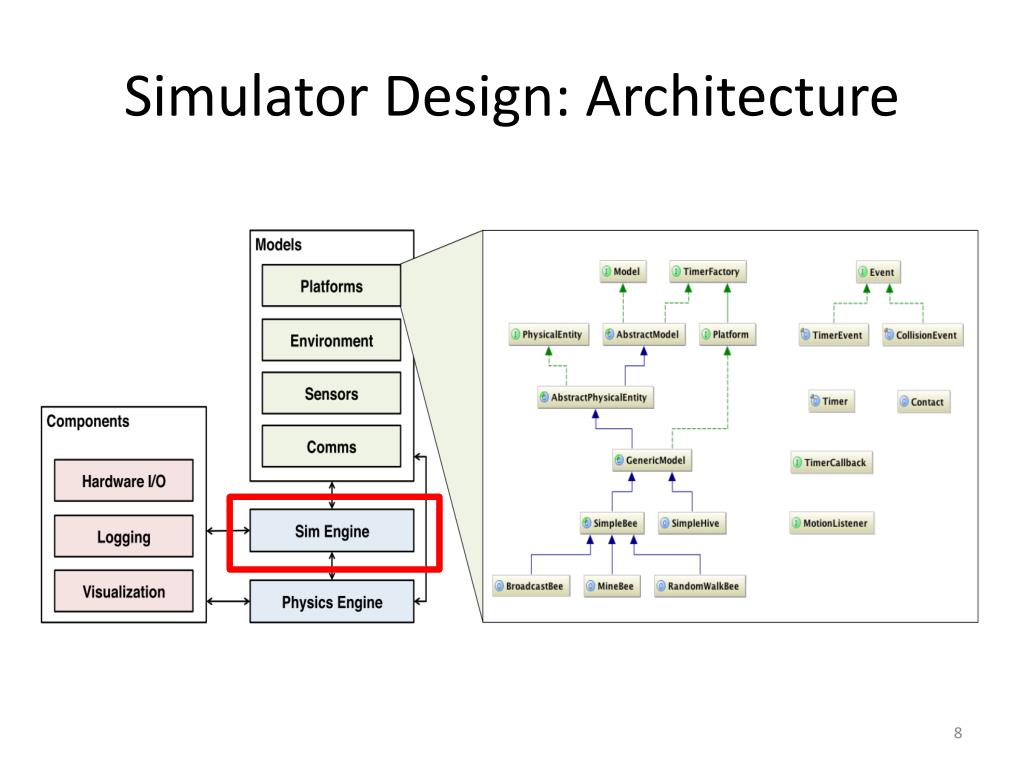Click slide number 8
Screen dimensions: 1024x768
[957, 733]
